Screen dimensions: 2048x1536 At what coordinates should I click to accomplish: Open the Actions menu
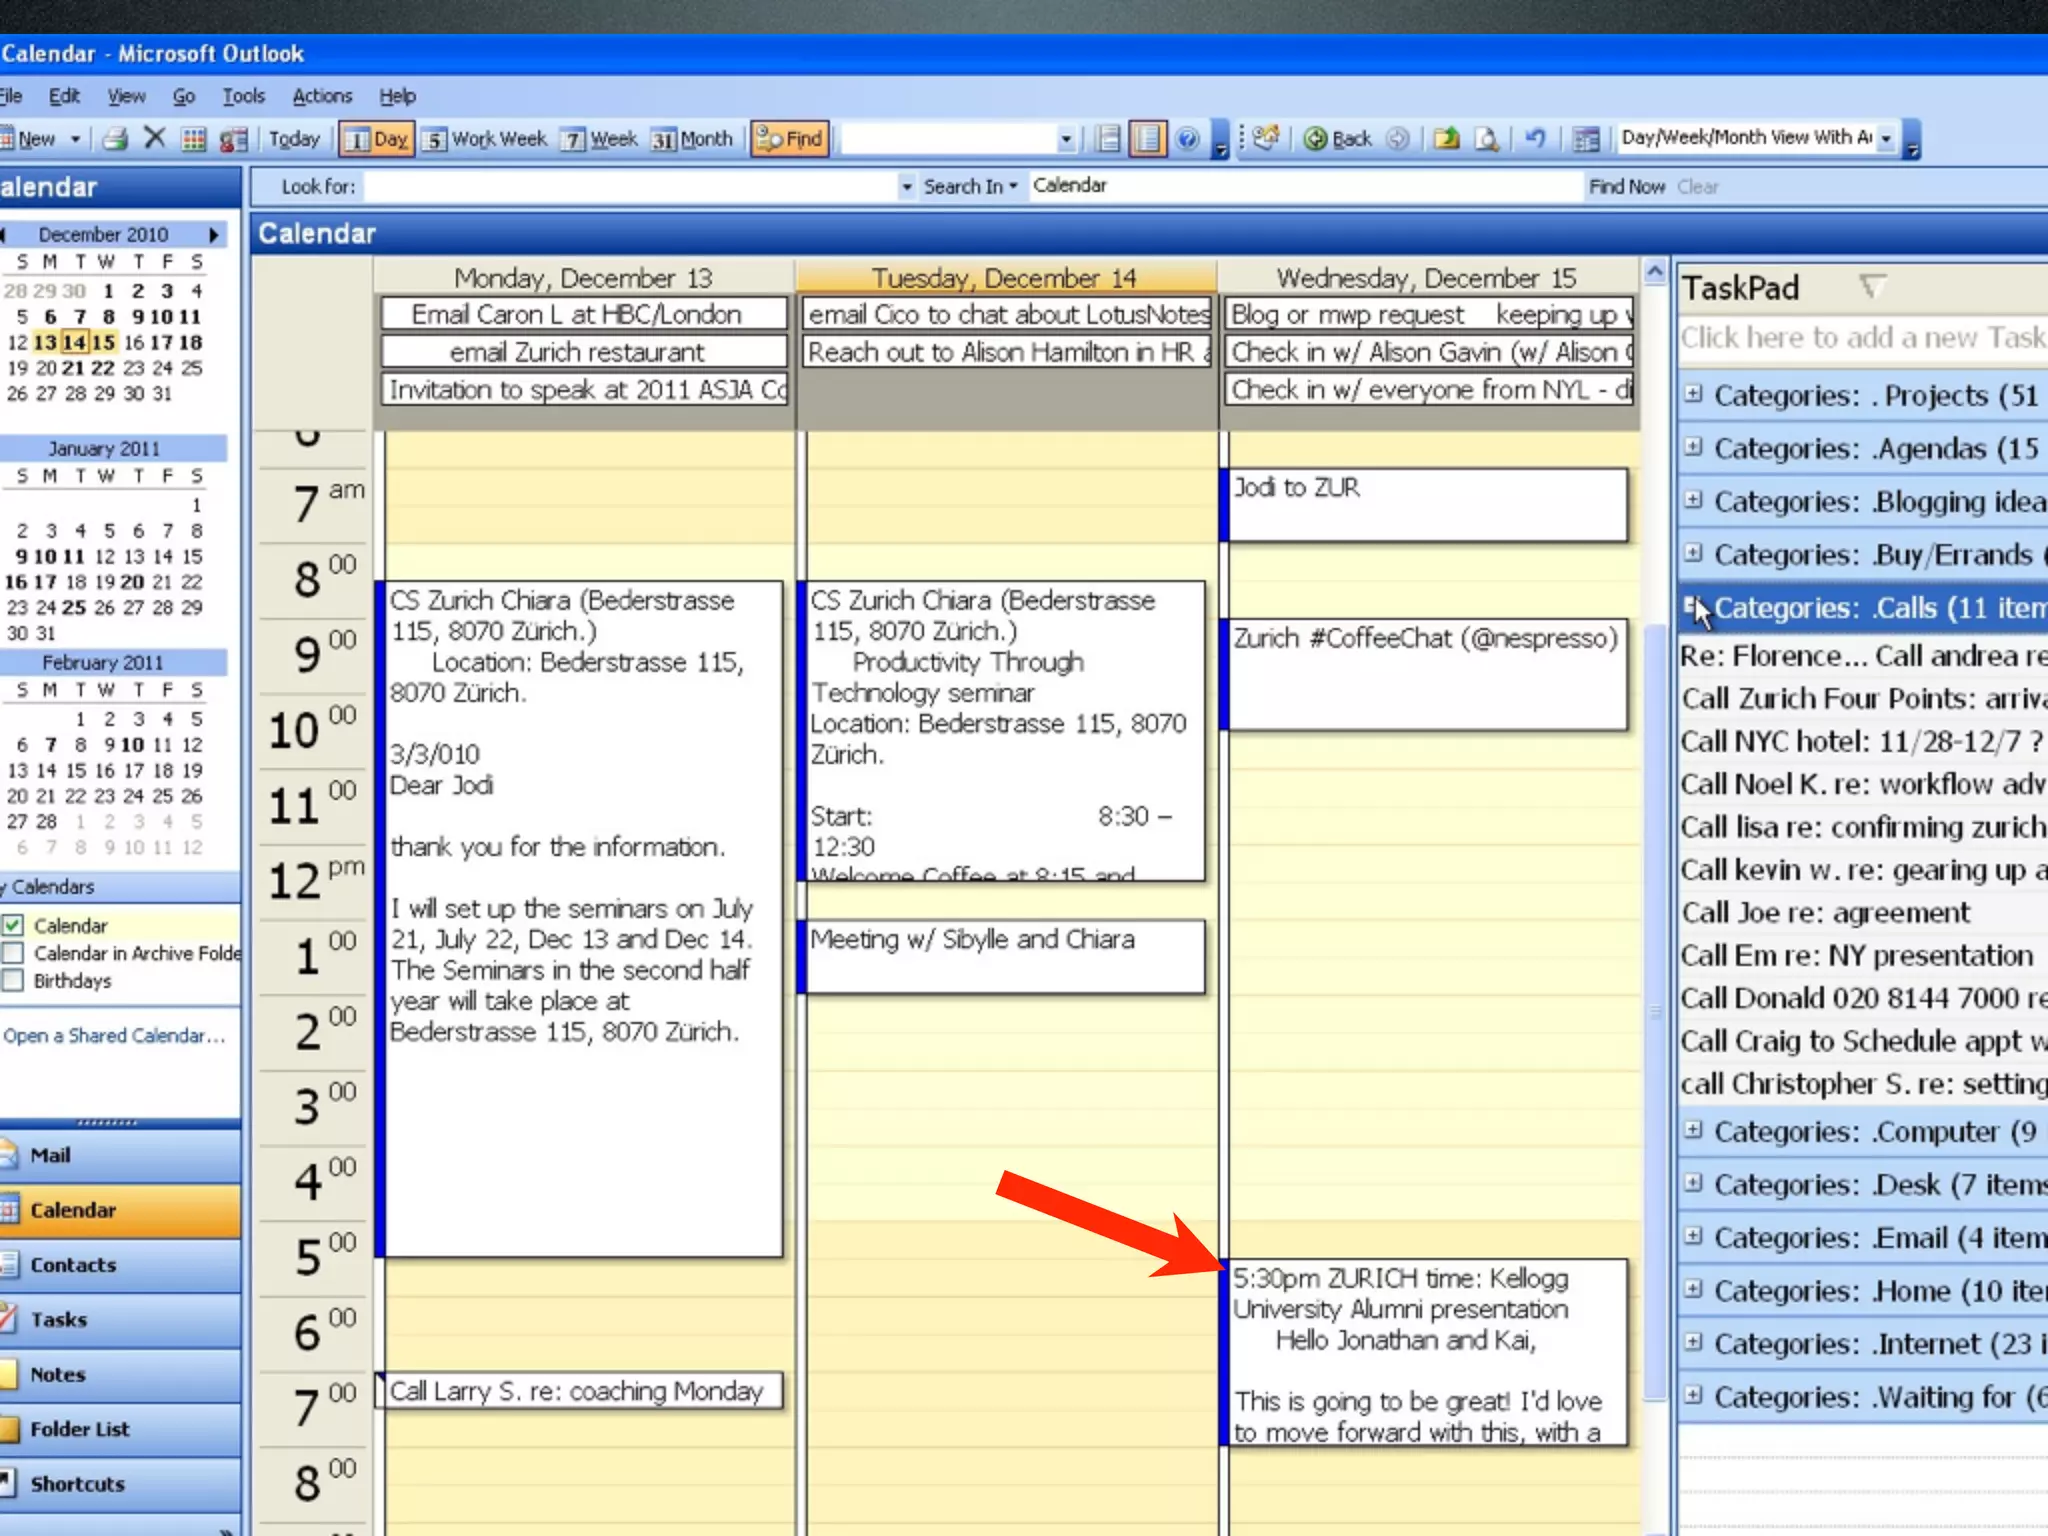pos(322,96)
